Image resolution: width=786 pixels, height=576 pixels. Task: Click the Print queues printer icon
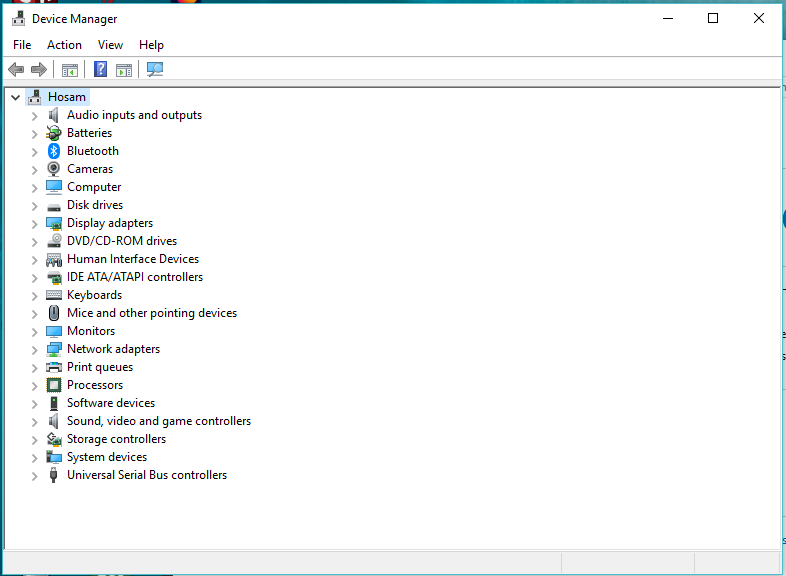click(54, 367)
